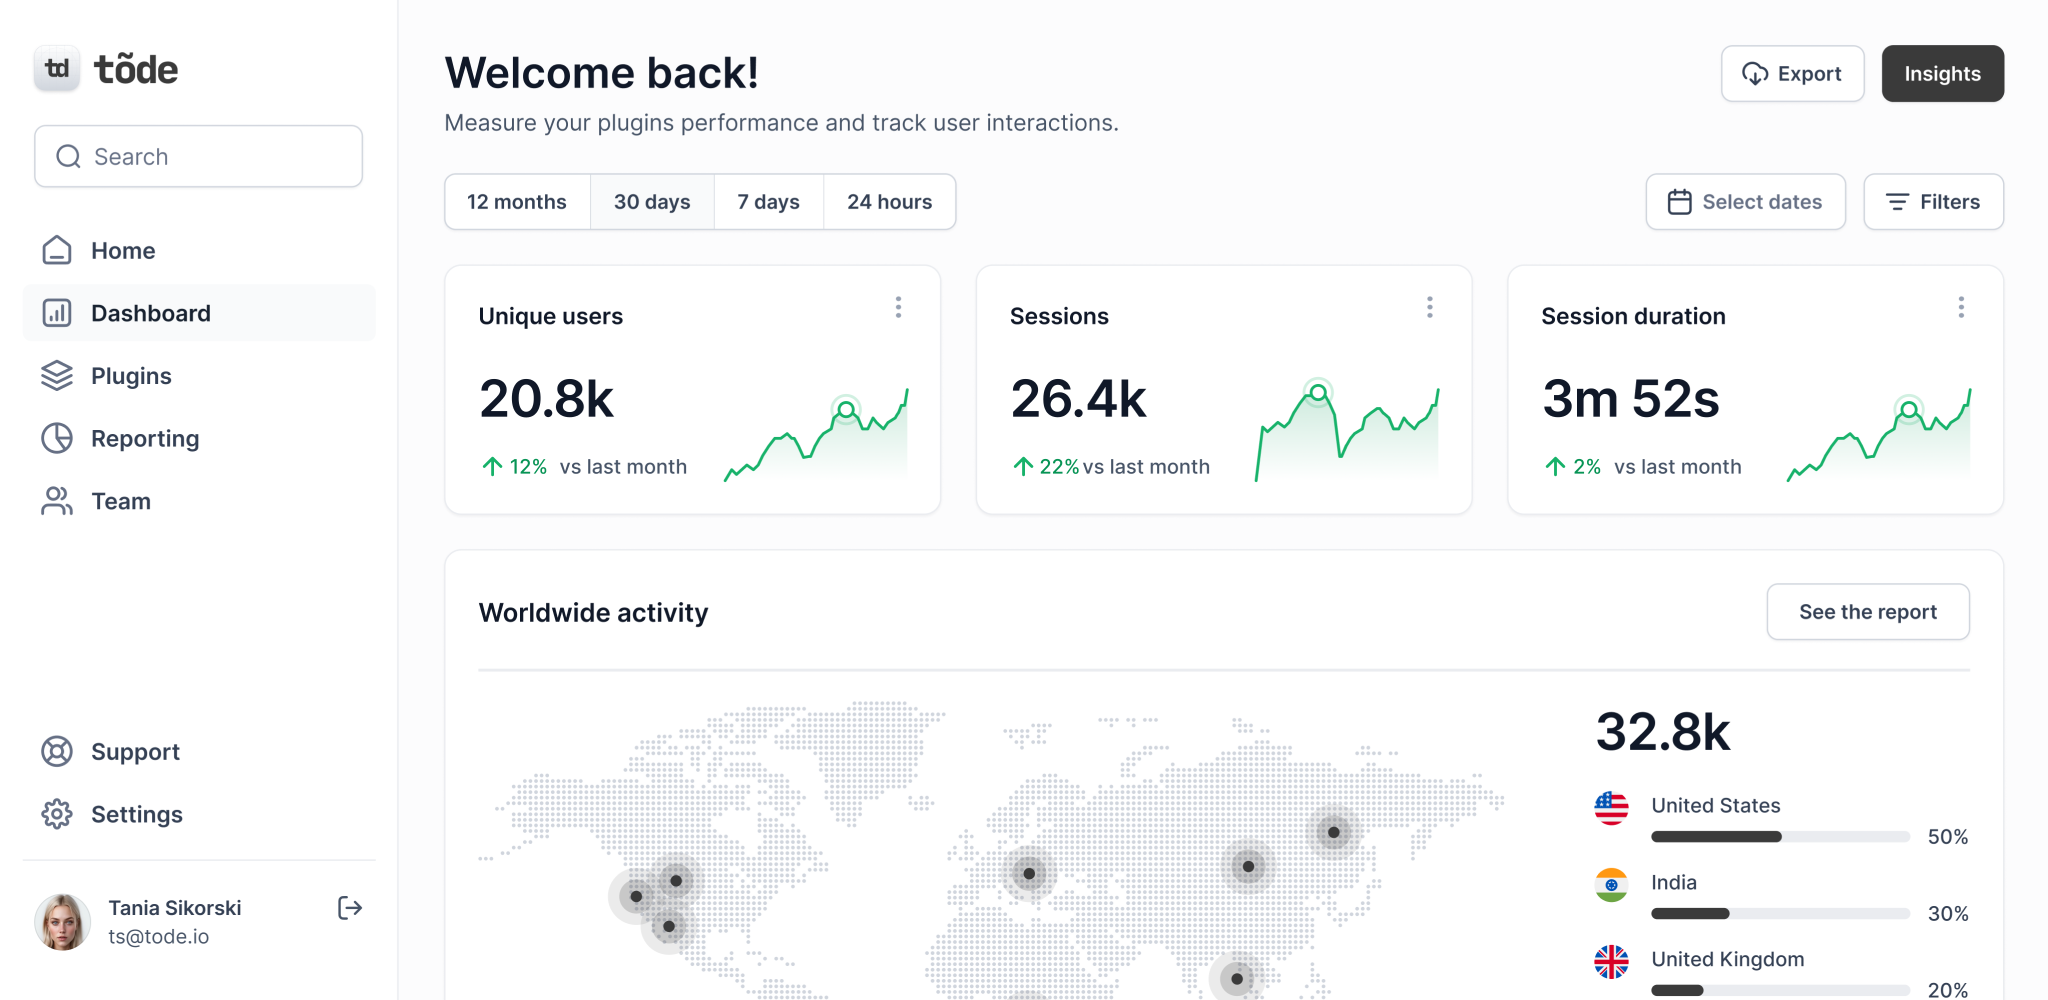The height and width of the screenshot is (1000, 2048).
Task: Select the 30 days tab
Action: (x=652, y=202)
